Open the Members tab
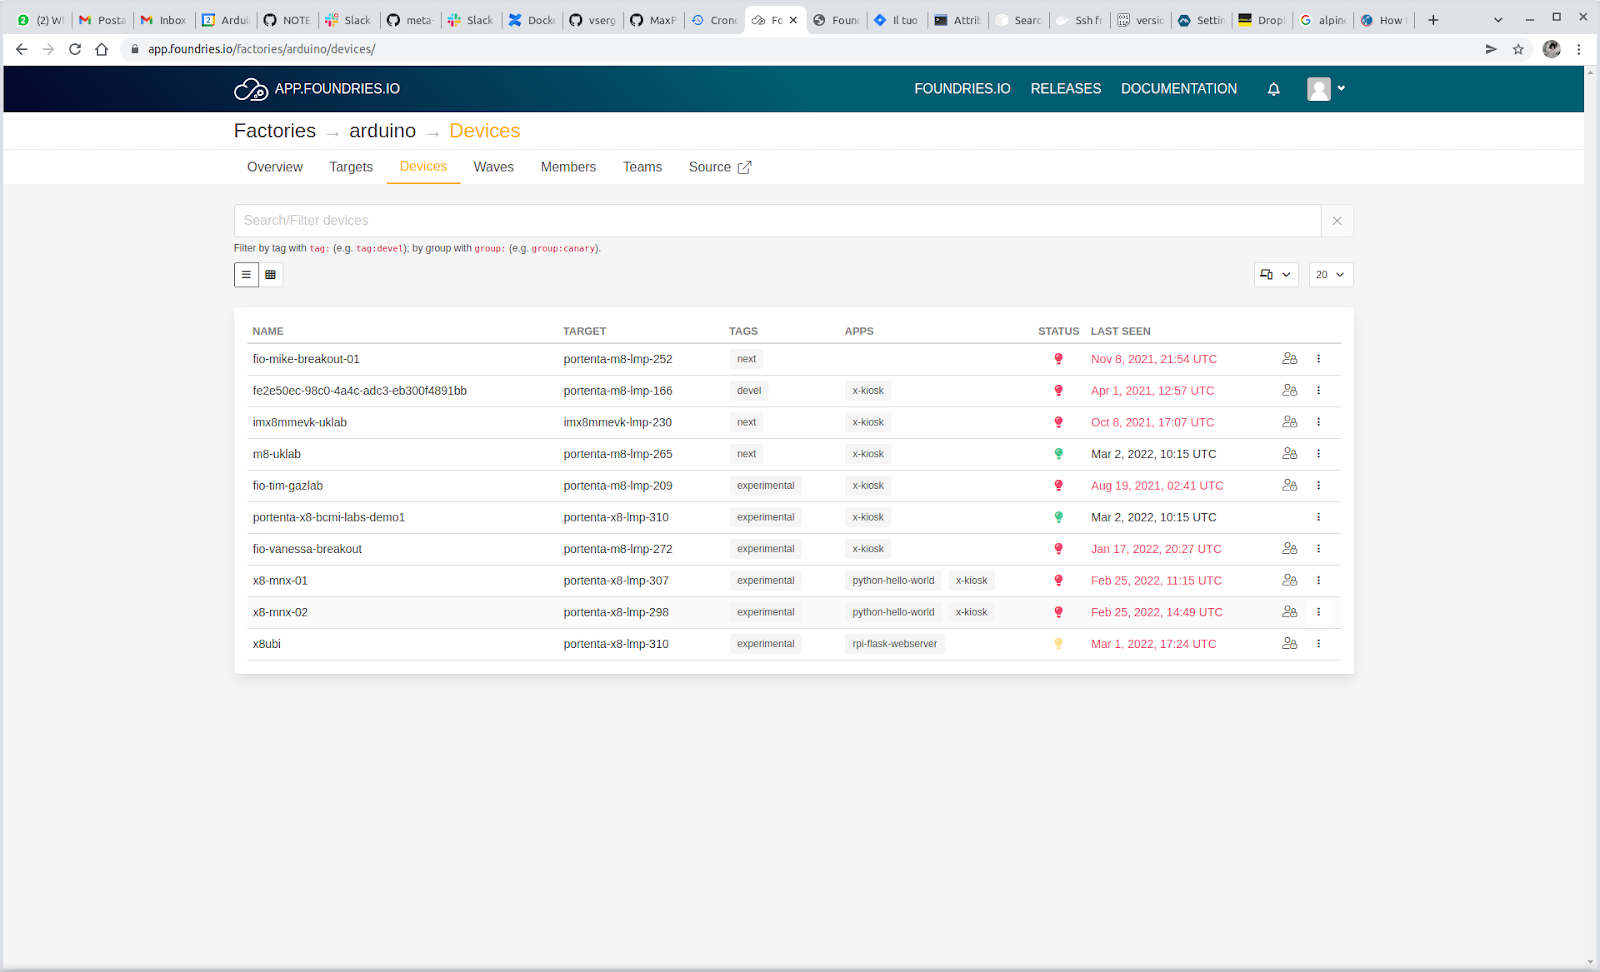The width and height of the screenshot is (1600, 972). click(568, 167)
